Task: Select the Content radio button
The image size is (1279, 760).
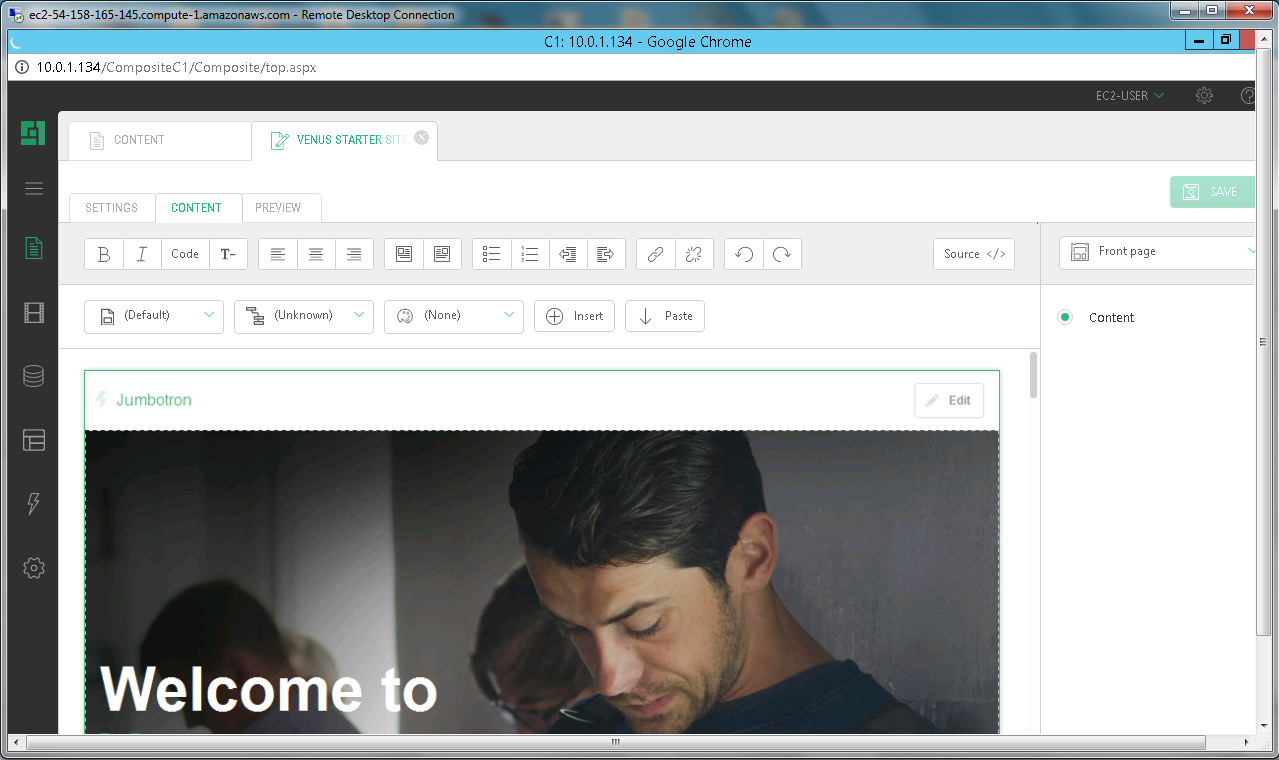Action: tap(1065, 317)
